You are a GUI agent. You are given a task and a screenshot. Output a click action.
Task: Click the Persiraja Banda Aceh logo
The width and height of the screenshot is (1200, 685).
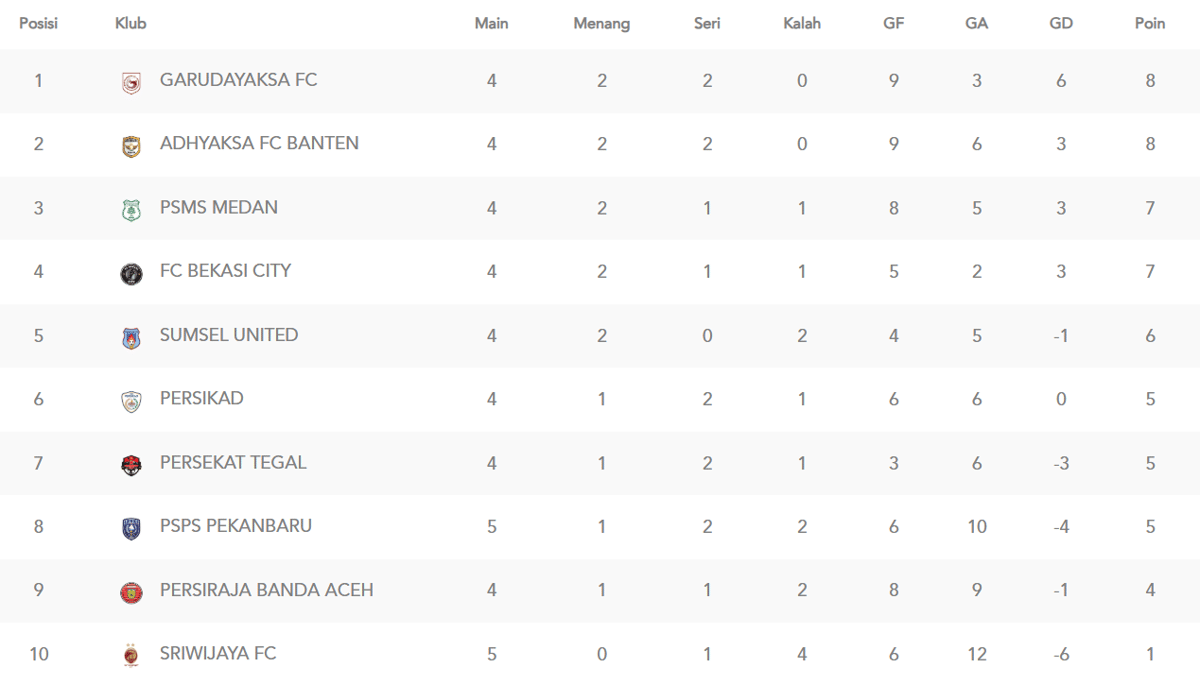coord(131,592)
